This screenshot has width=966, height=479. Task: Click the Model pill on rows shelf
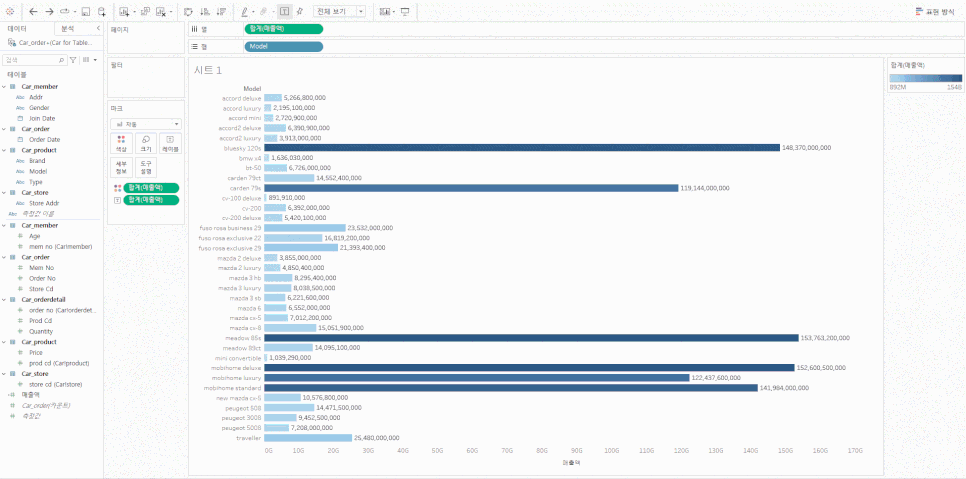point(283,46)
